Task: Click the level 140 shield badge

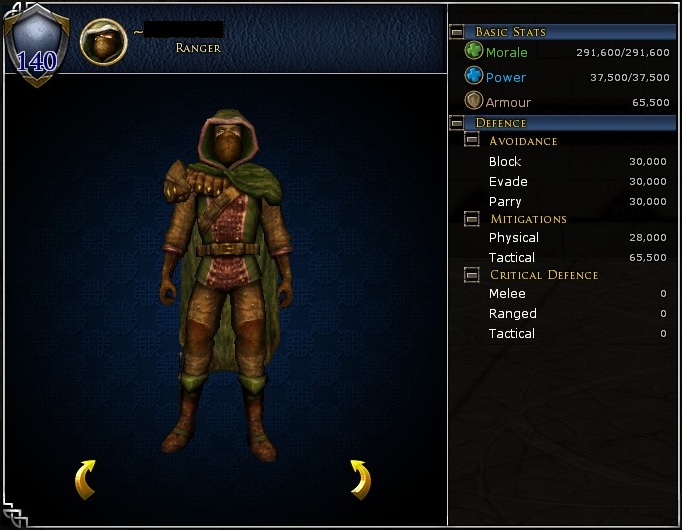Action: coord(37,45)
